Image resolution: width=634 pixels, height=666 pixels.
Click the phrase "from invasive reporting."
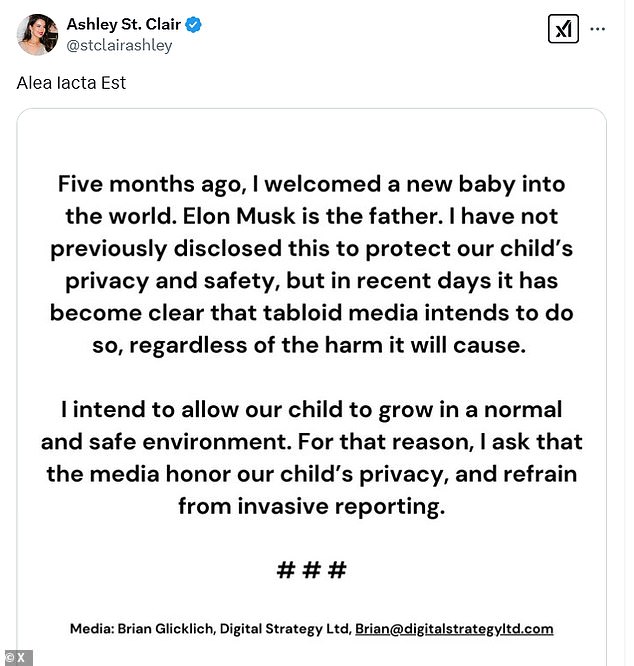311,506
